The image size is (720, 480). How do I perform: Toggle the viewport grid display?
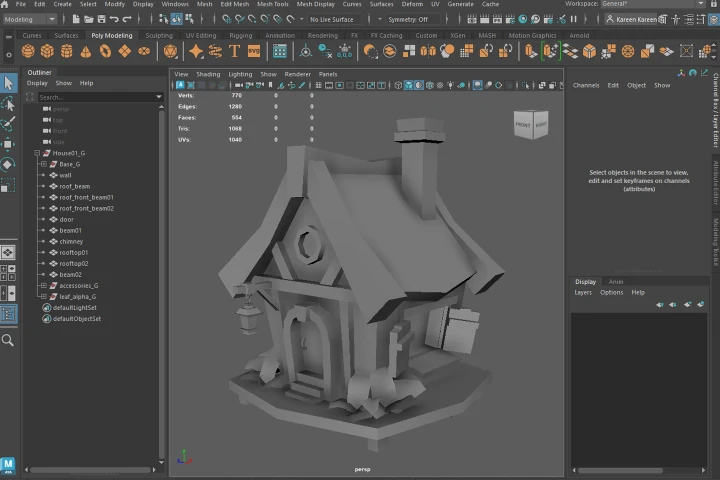pos(318,85)
